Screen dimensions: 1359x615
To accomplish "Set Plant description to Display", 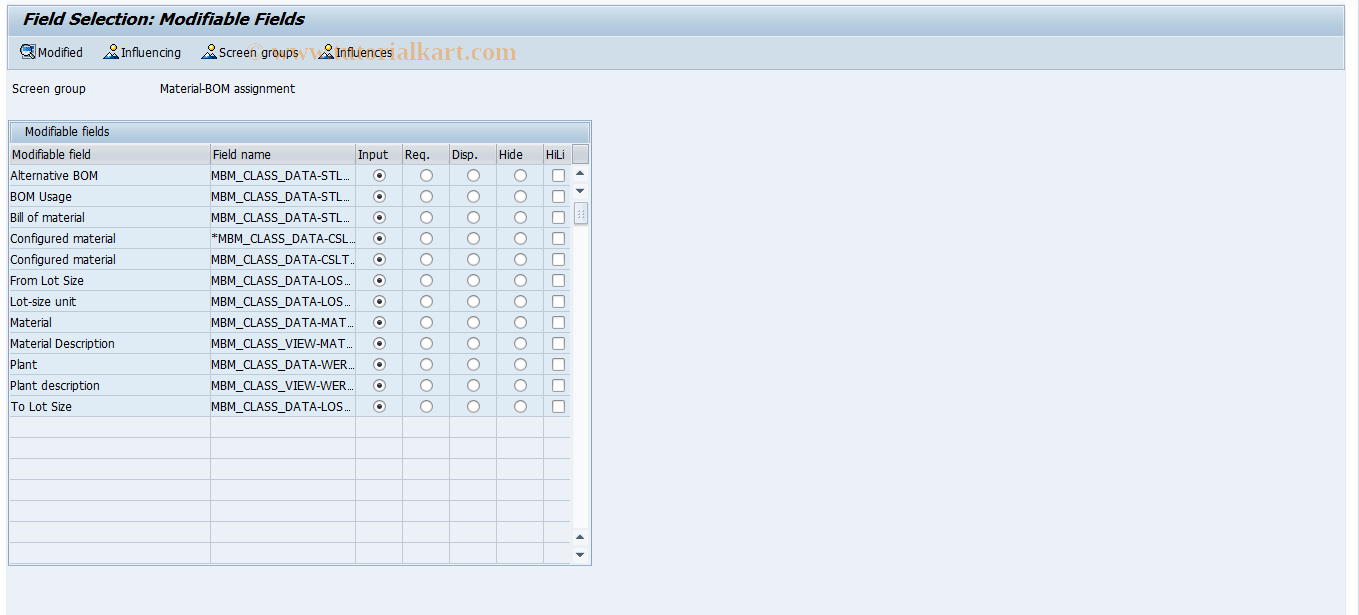I will point(472,385).
